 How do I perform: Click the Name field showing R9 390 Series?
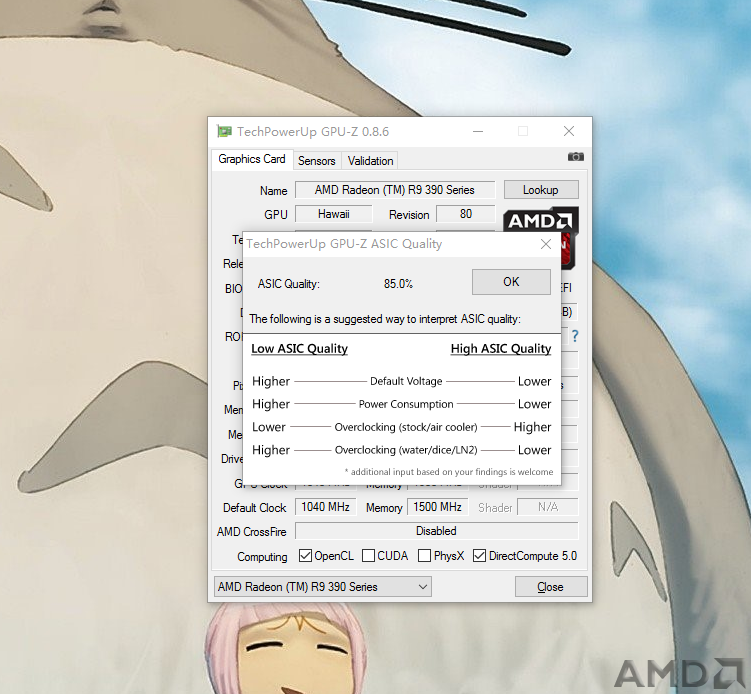point(395,190)
